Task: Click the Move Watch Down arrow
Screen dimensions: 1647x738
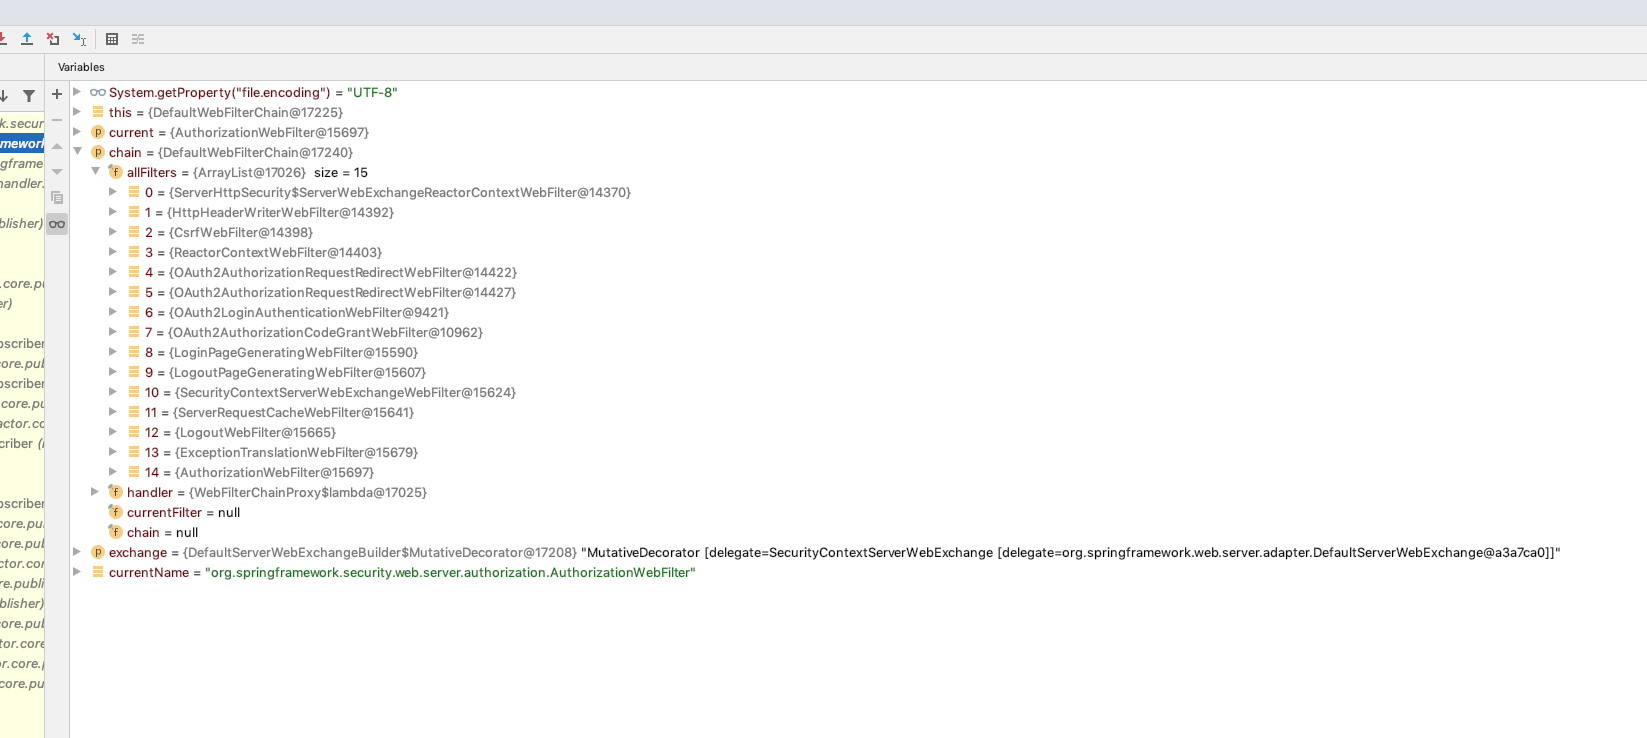Action: click(57, 172)
